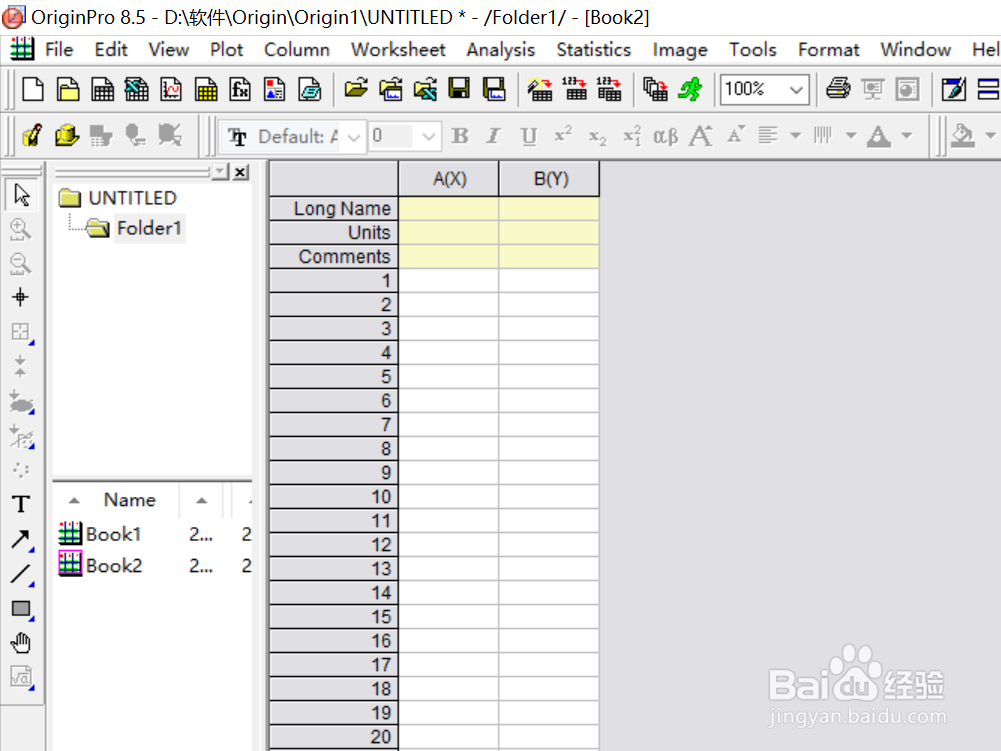The width and height of the screenshot is (1001, 751).
Task: Close the Project Explorer panel
Action: tap(241, 172)
